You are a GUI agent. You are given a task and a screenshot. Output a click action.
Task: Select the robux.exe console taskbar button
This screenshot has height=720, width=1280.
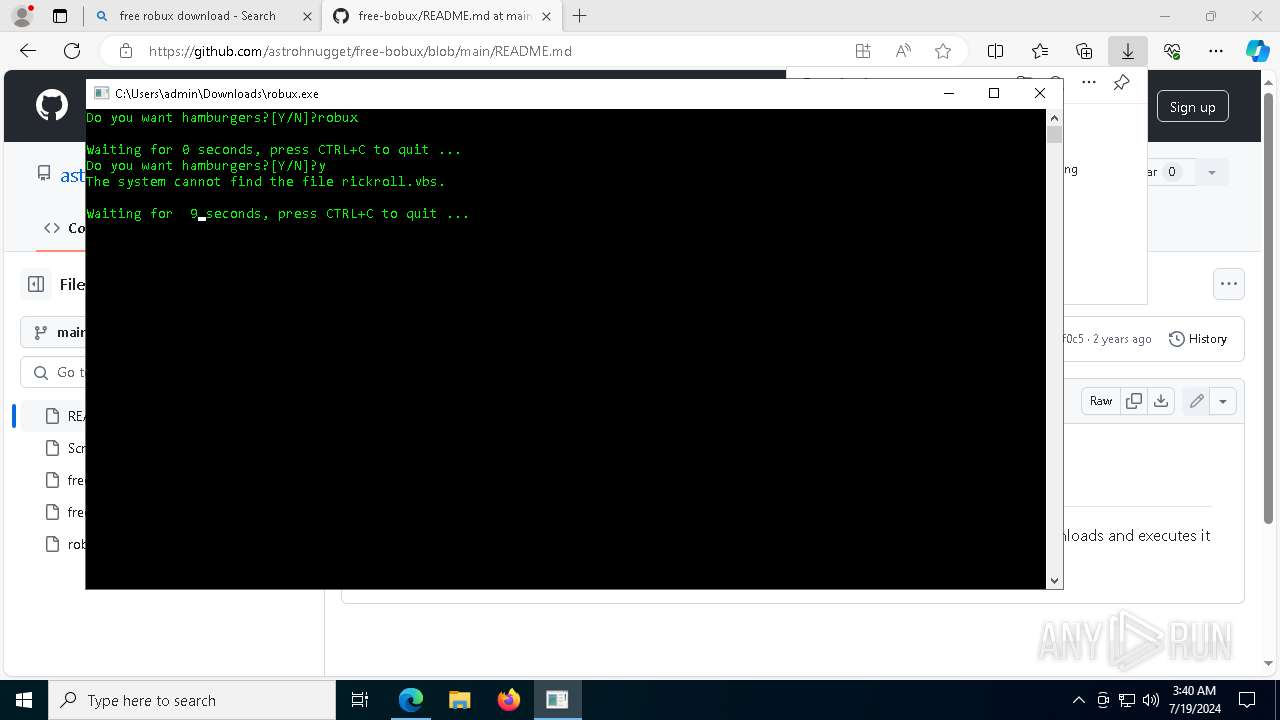(x=557, y=700)
